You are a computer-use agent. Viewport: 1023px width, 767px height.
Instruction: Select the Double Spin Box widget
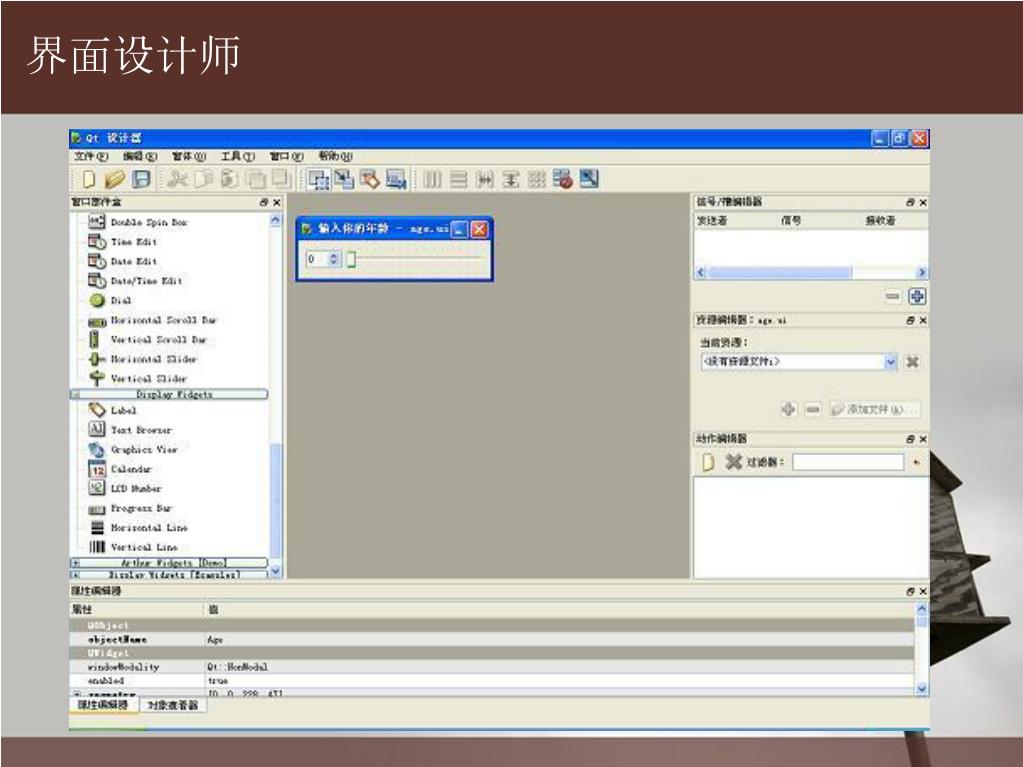pyautogui.click(x=138, y=222)
